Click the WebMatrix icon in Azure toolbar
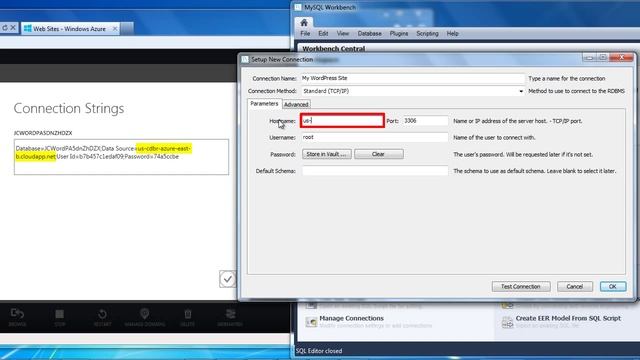This screenshot has width=640, height=360. pos(230,314)
